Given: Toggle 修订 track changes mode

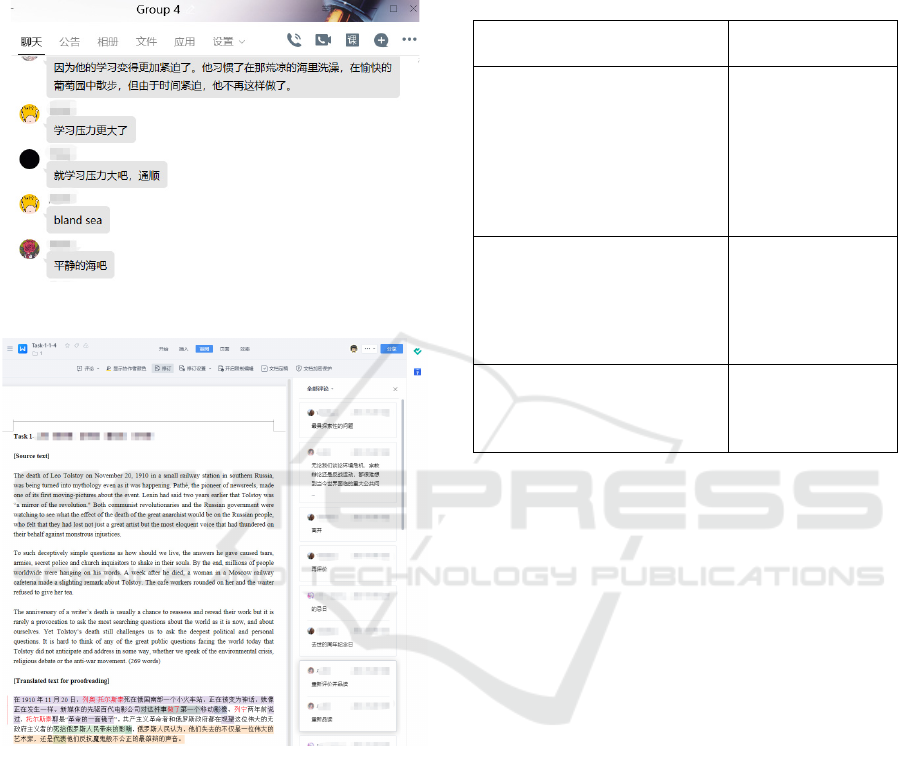Looking at the screenshot, I should [x=163, y=368].
